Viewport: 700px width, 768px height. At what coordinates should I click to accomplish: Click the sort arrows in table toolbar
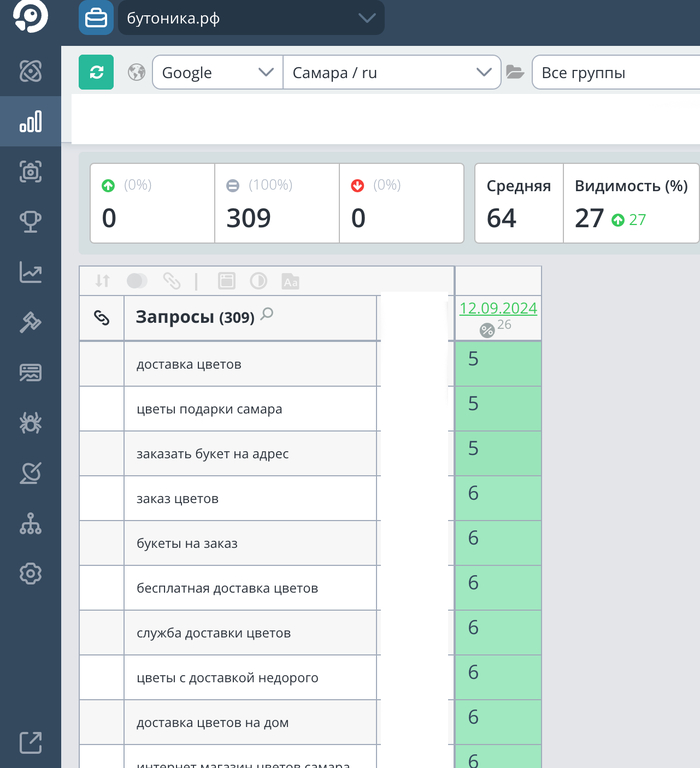coord(102,281)
